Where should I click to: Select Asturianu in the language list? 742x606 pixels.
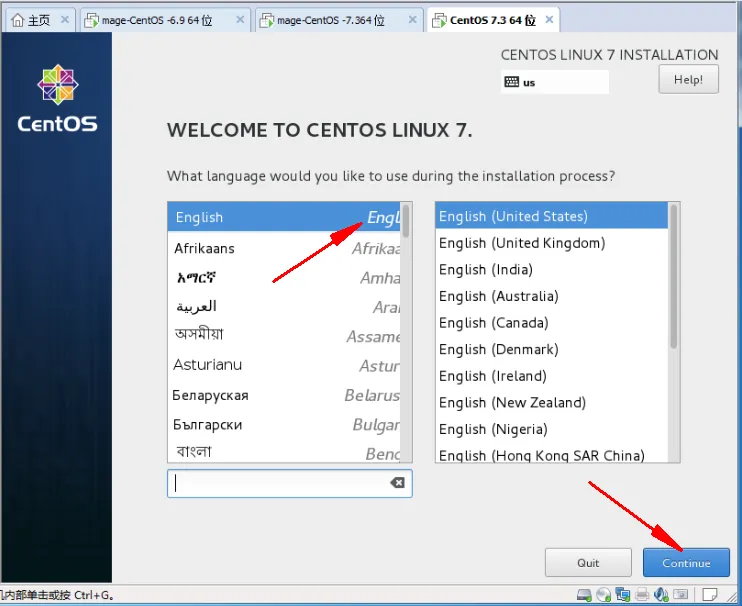tap(284, 365)
